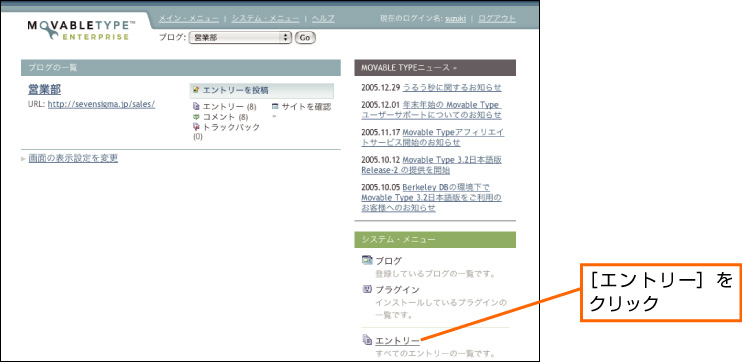742x362 pixels.
Task: Expand 画面の表示設定を変更 triangle
Action: [x=23, y=159]
